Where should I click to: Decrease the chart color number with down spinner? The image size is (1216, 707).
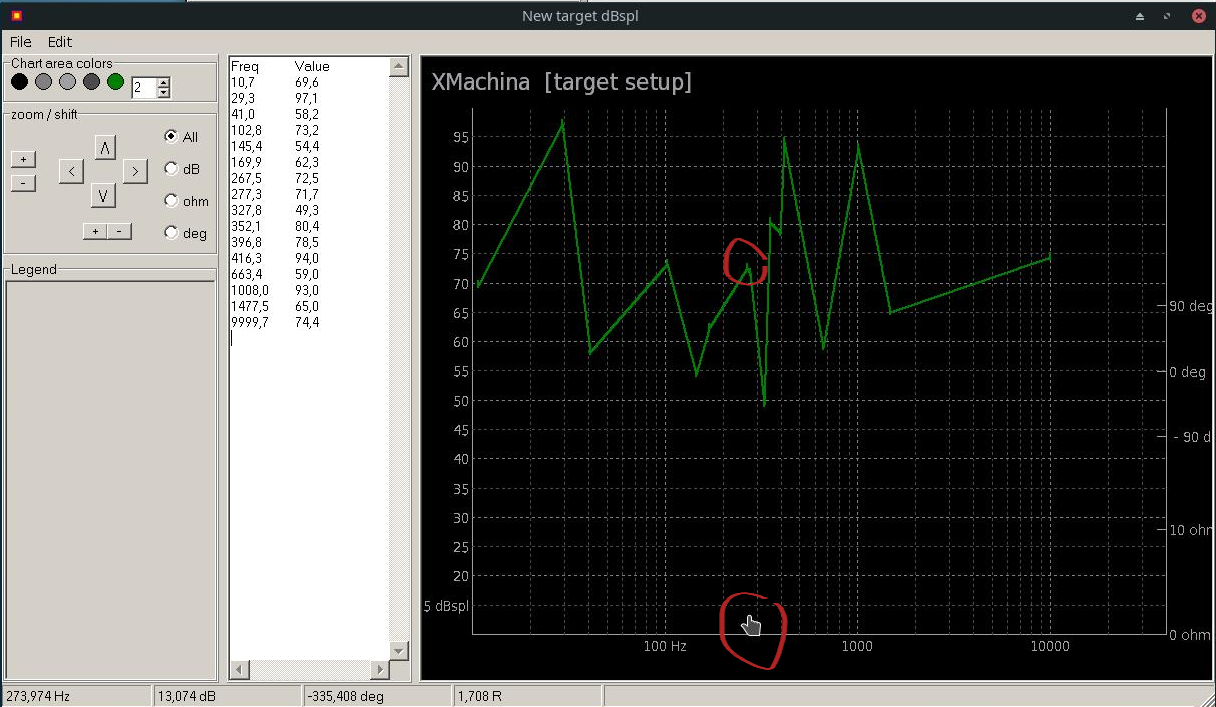point(164,92)
